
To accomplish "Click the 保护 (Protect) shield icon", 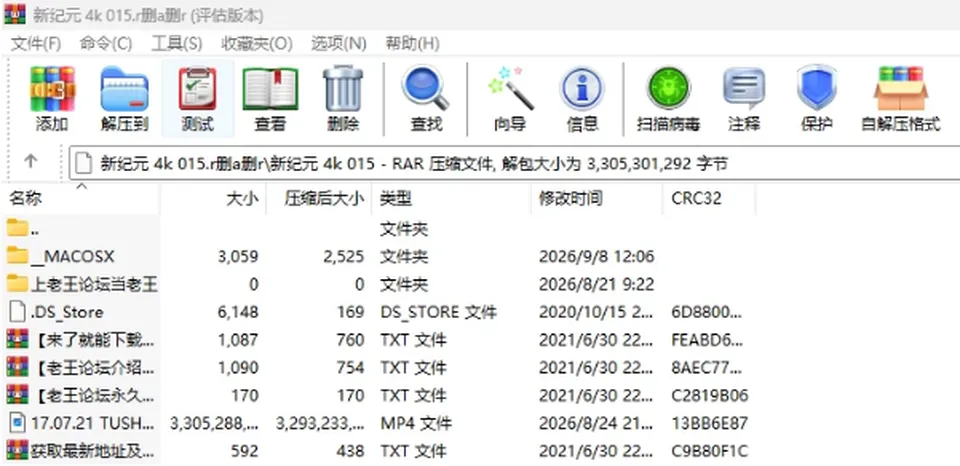I will pos(817,99).
